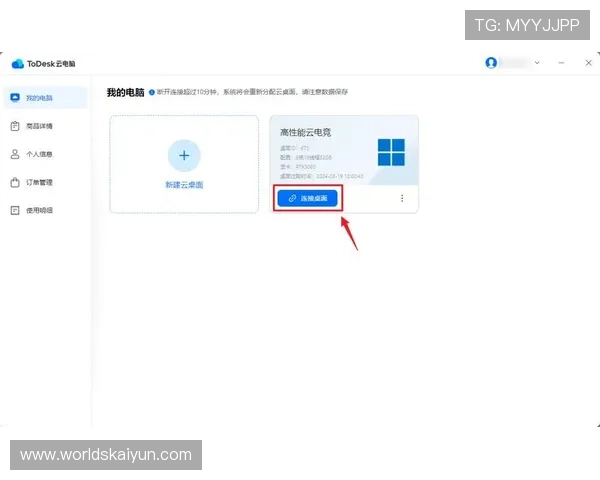Viewport: 600px width, 480px height.
Task: Click the 个人信息 person icon
Action: (14, 154)
